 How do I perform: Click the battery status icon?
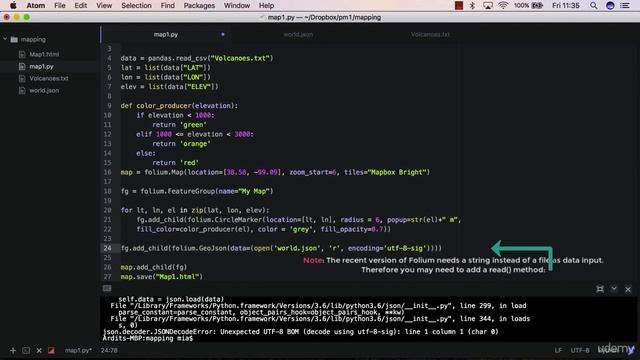click(x=538, y=5)
